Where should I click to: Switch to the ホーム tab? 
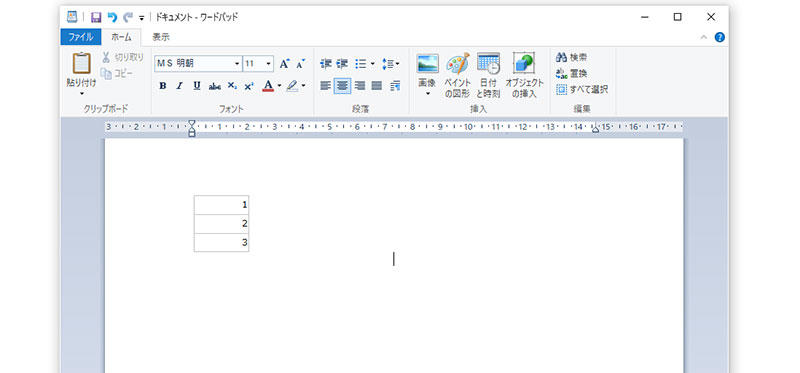pyautogui.click(x=121, y=37)
